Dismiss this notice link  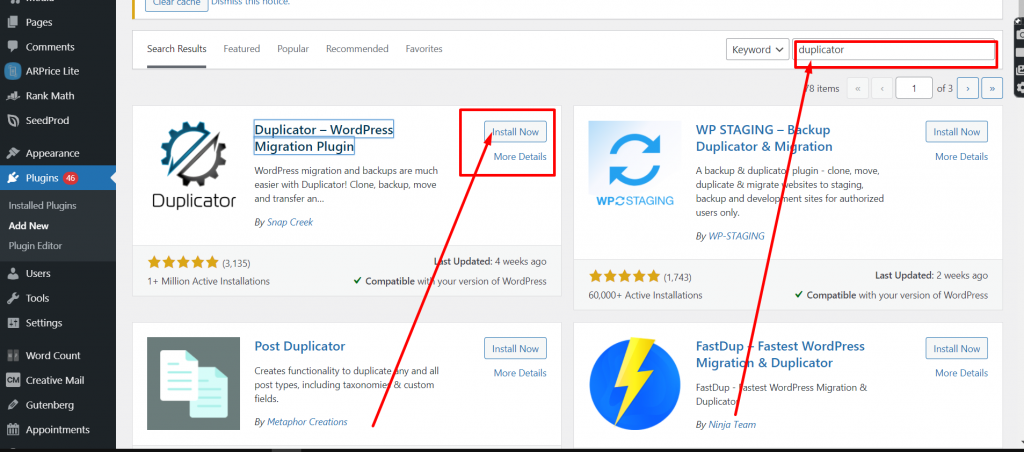[x=250, y=3]
